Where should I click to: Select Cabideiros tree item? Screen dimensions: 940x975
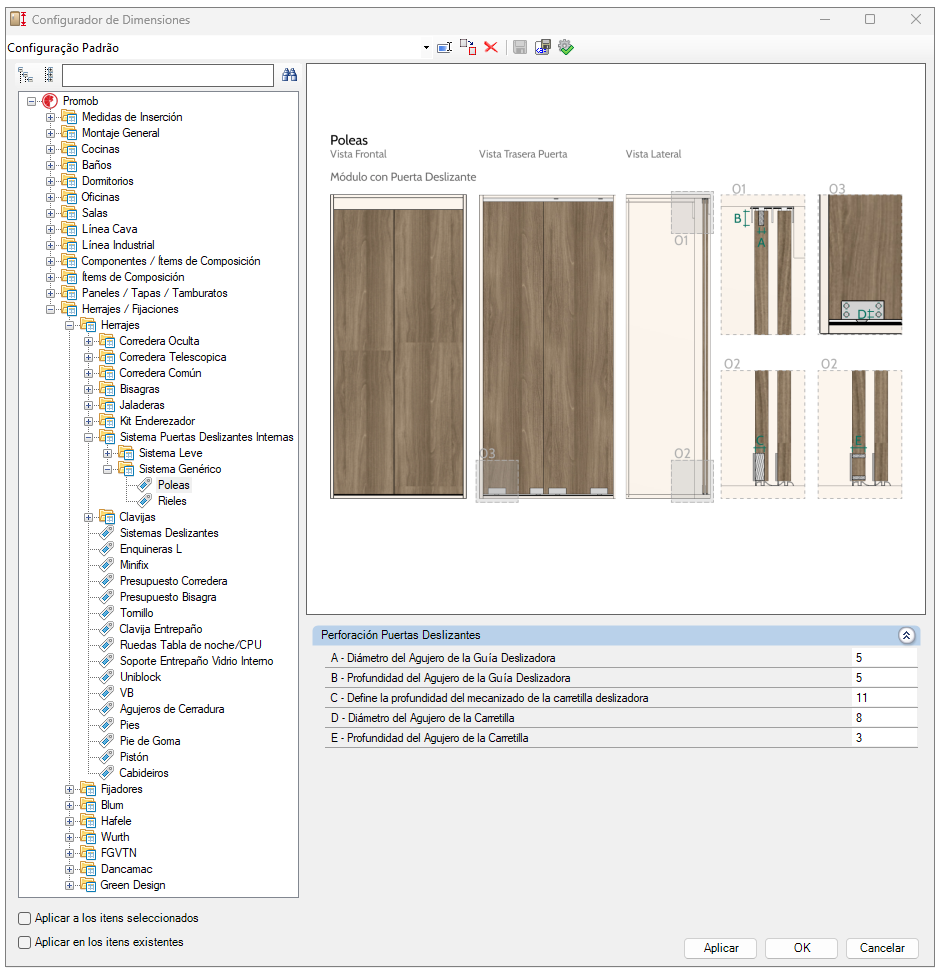pos(144,773)
